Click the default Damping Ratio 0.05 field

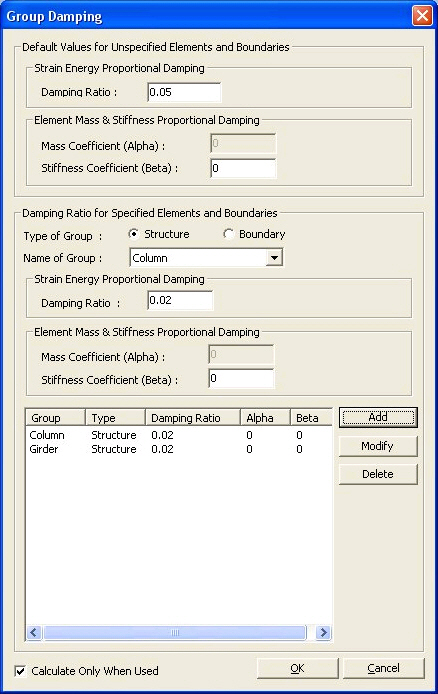pyautogui.click(x=184, y=92)
